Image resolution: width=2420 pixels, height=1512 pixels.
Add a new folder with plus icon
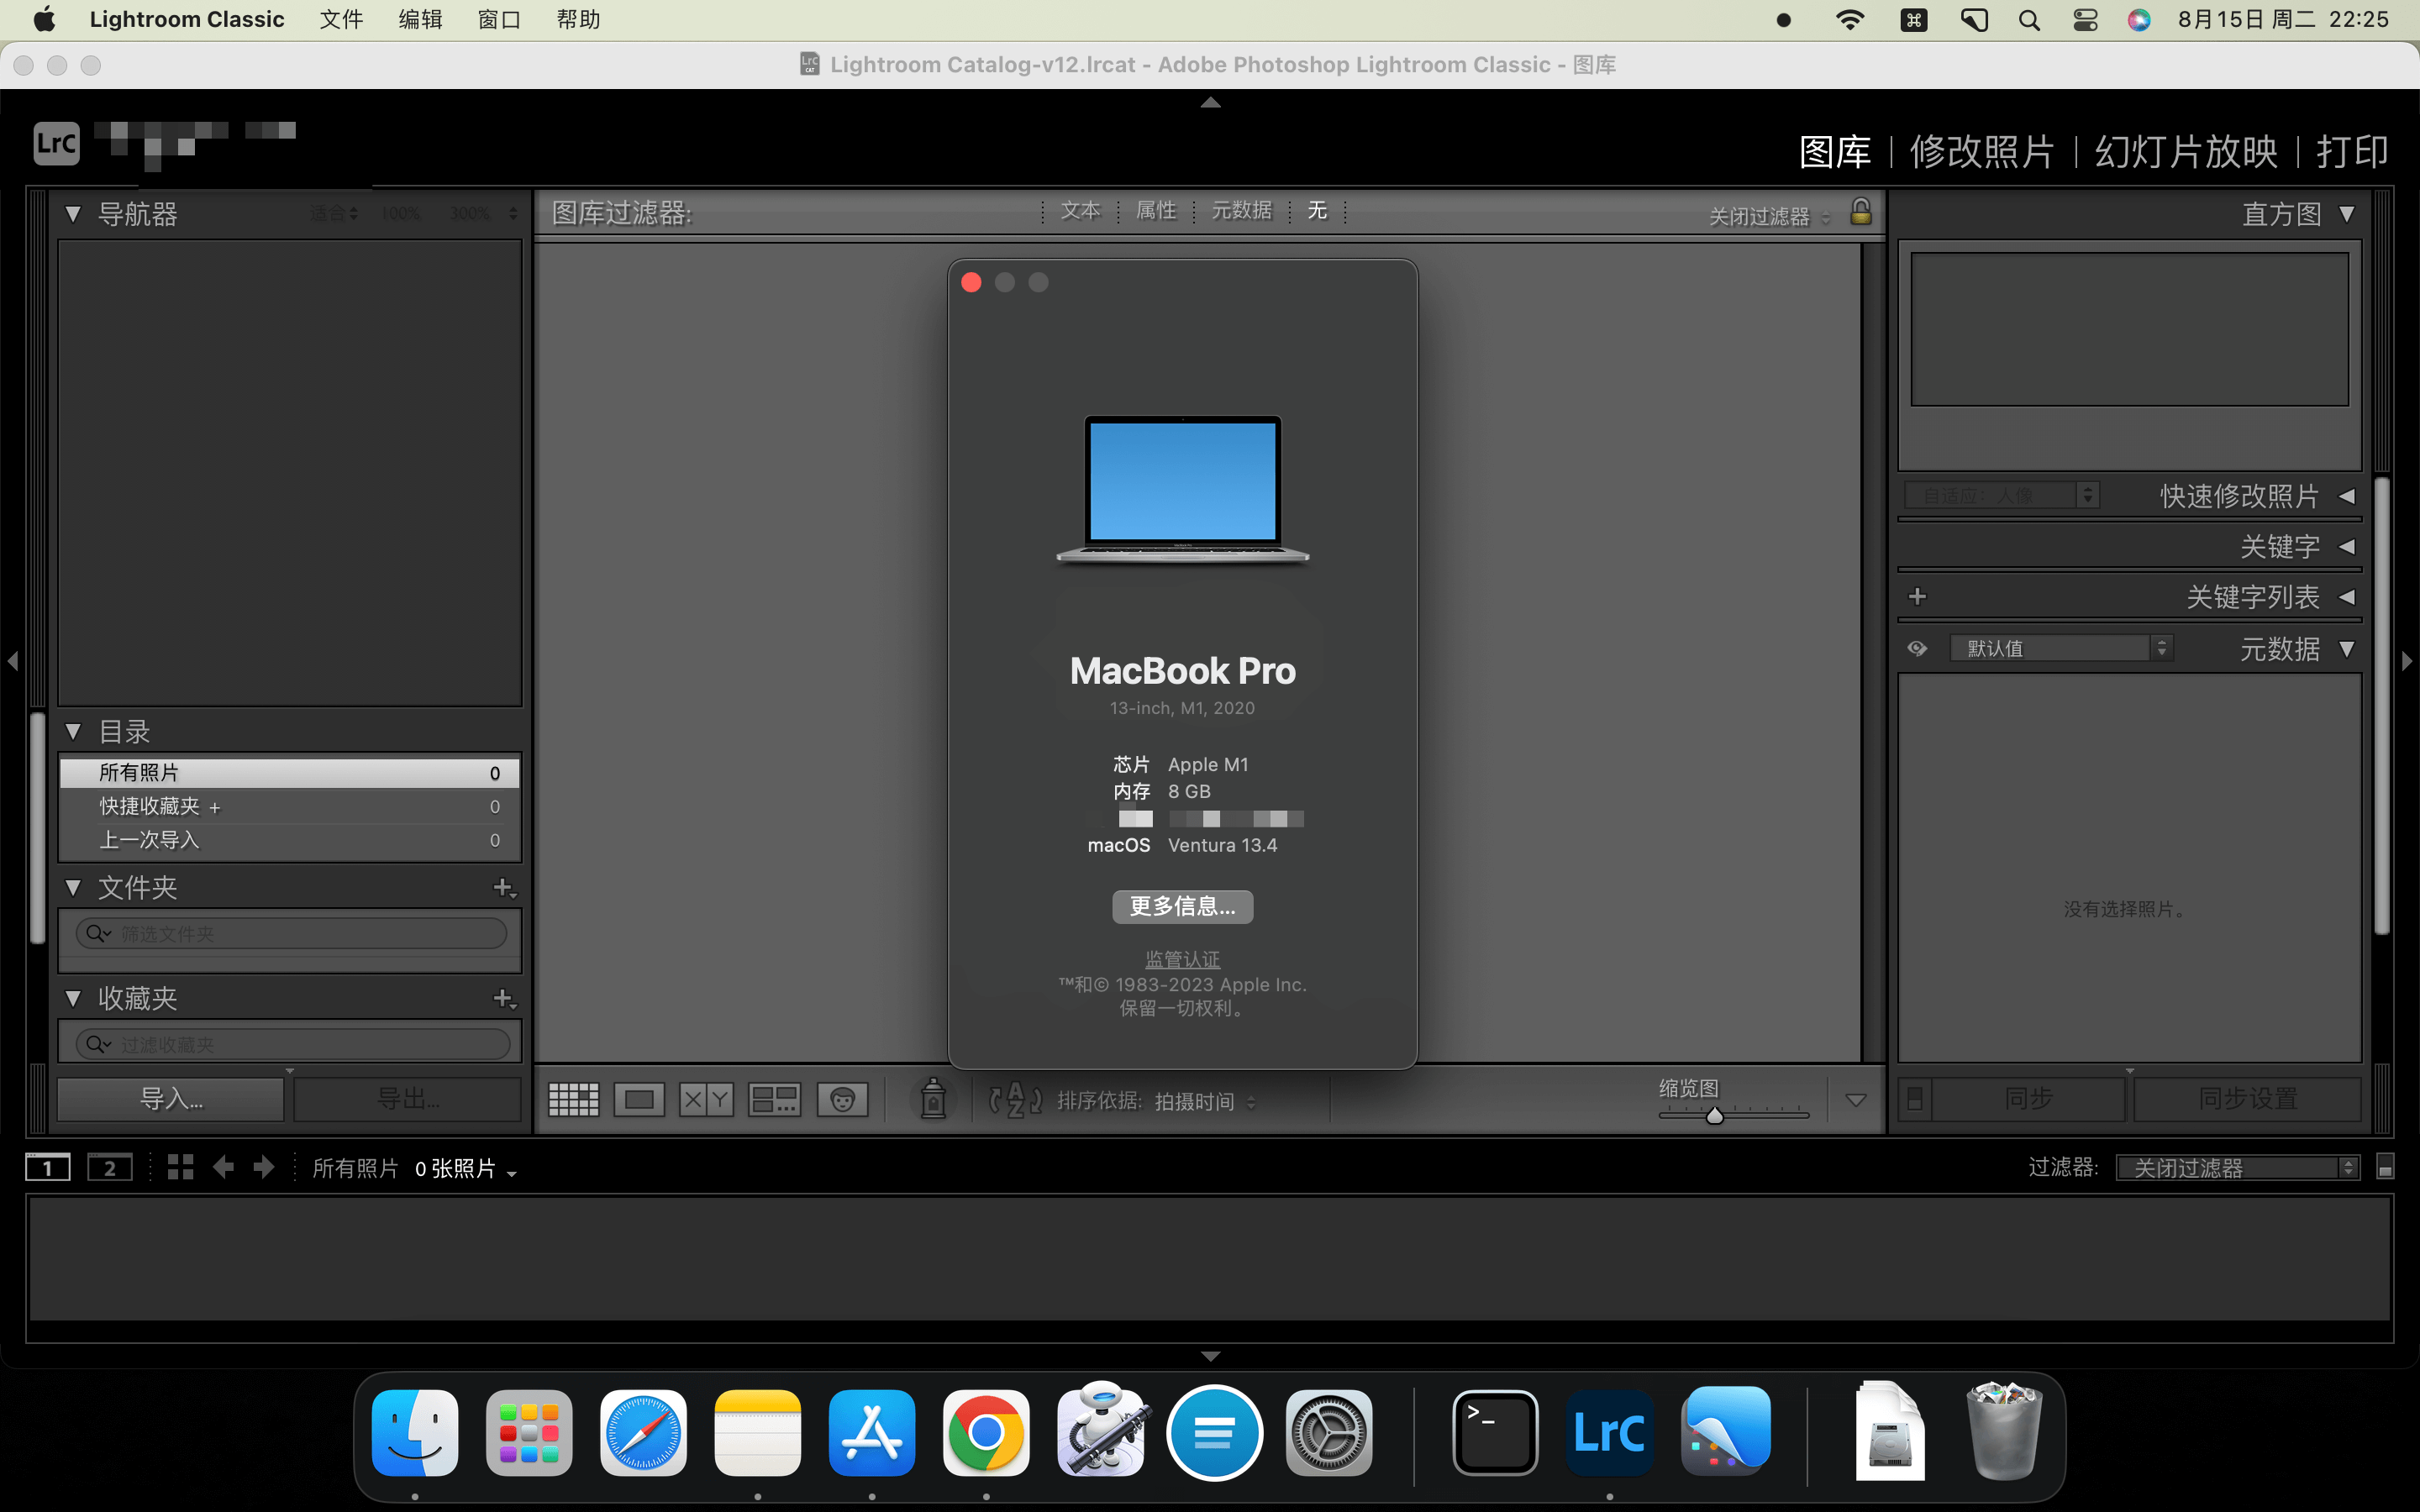(504, 888)
